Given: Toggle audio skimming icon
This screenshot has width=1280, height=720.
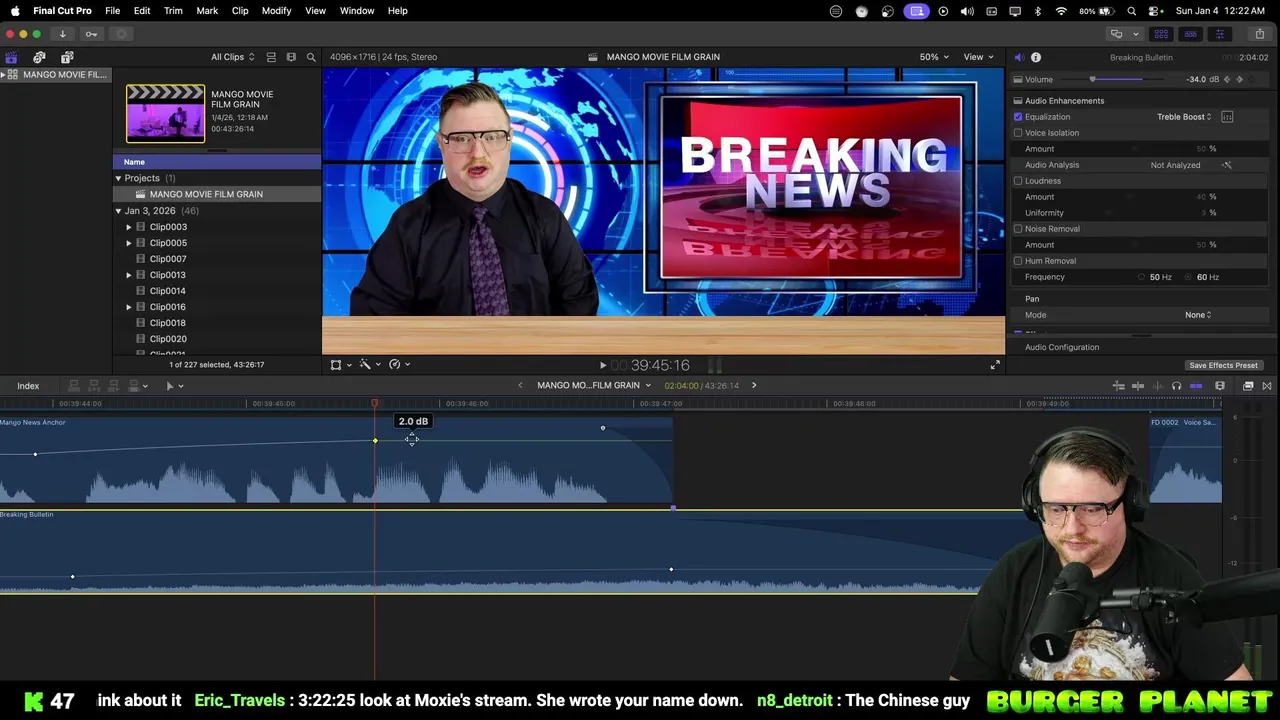Looking at the screenshot, I should (1158, 386).
